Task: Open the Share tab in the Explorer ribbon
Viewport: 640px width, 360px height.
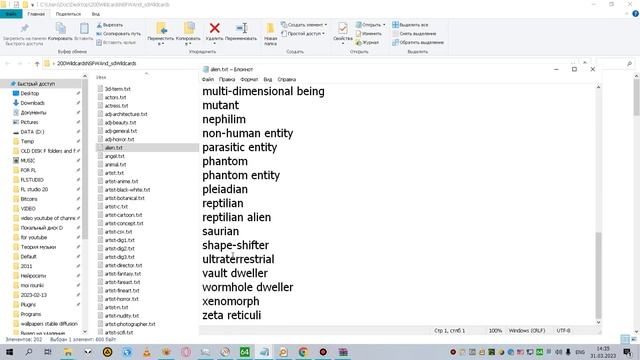Action: pos(68,14)
